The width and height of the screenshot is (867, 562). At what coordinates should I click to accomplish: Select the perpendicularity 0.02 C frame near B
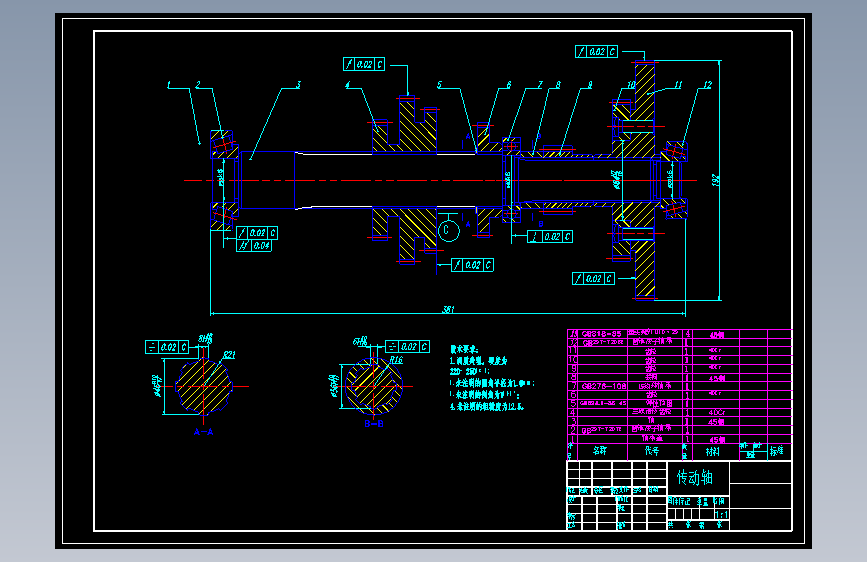tap(550, 237)
